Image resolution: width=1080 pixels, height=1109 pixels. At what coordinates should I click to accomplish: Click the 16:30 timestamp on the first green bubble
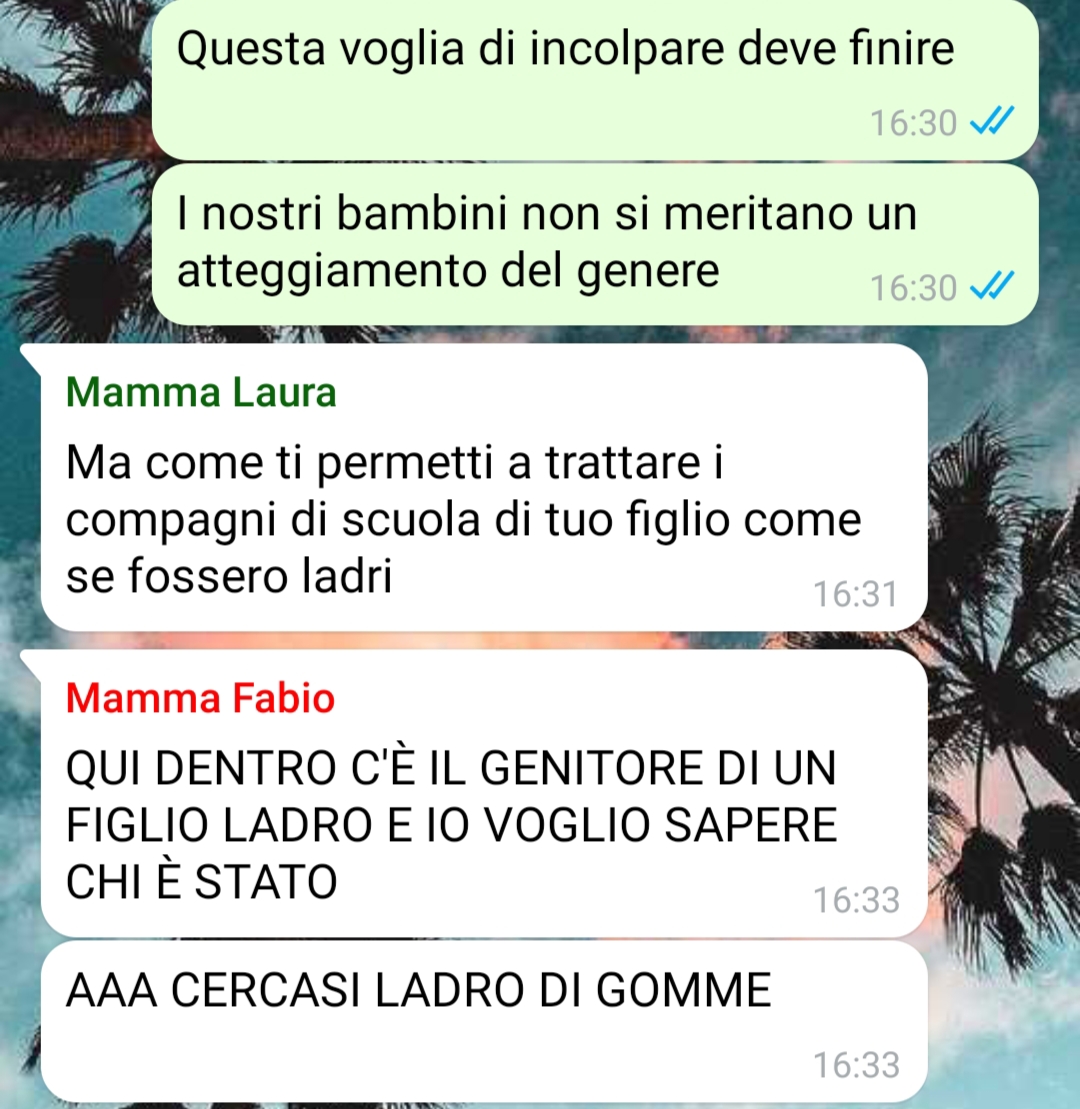[x=913, y=123]
